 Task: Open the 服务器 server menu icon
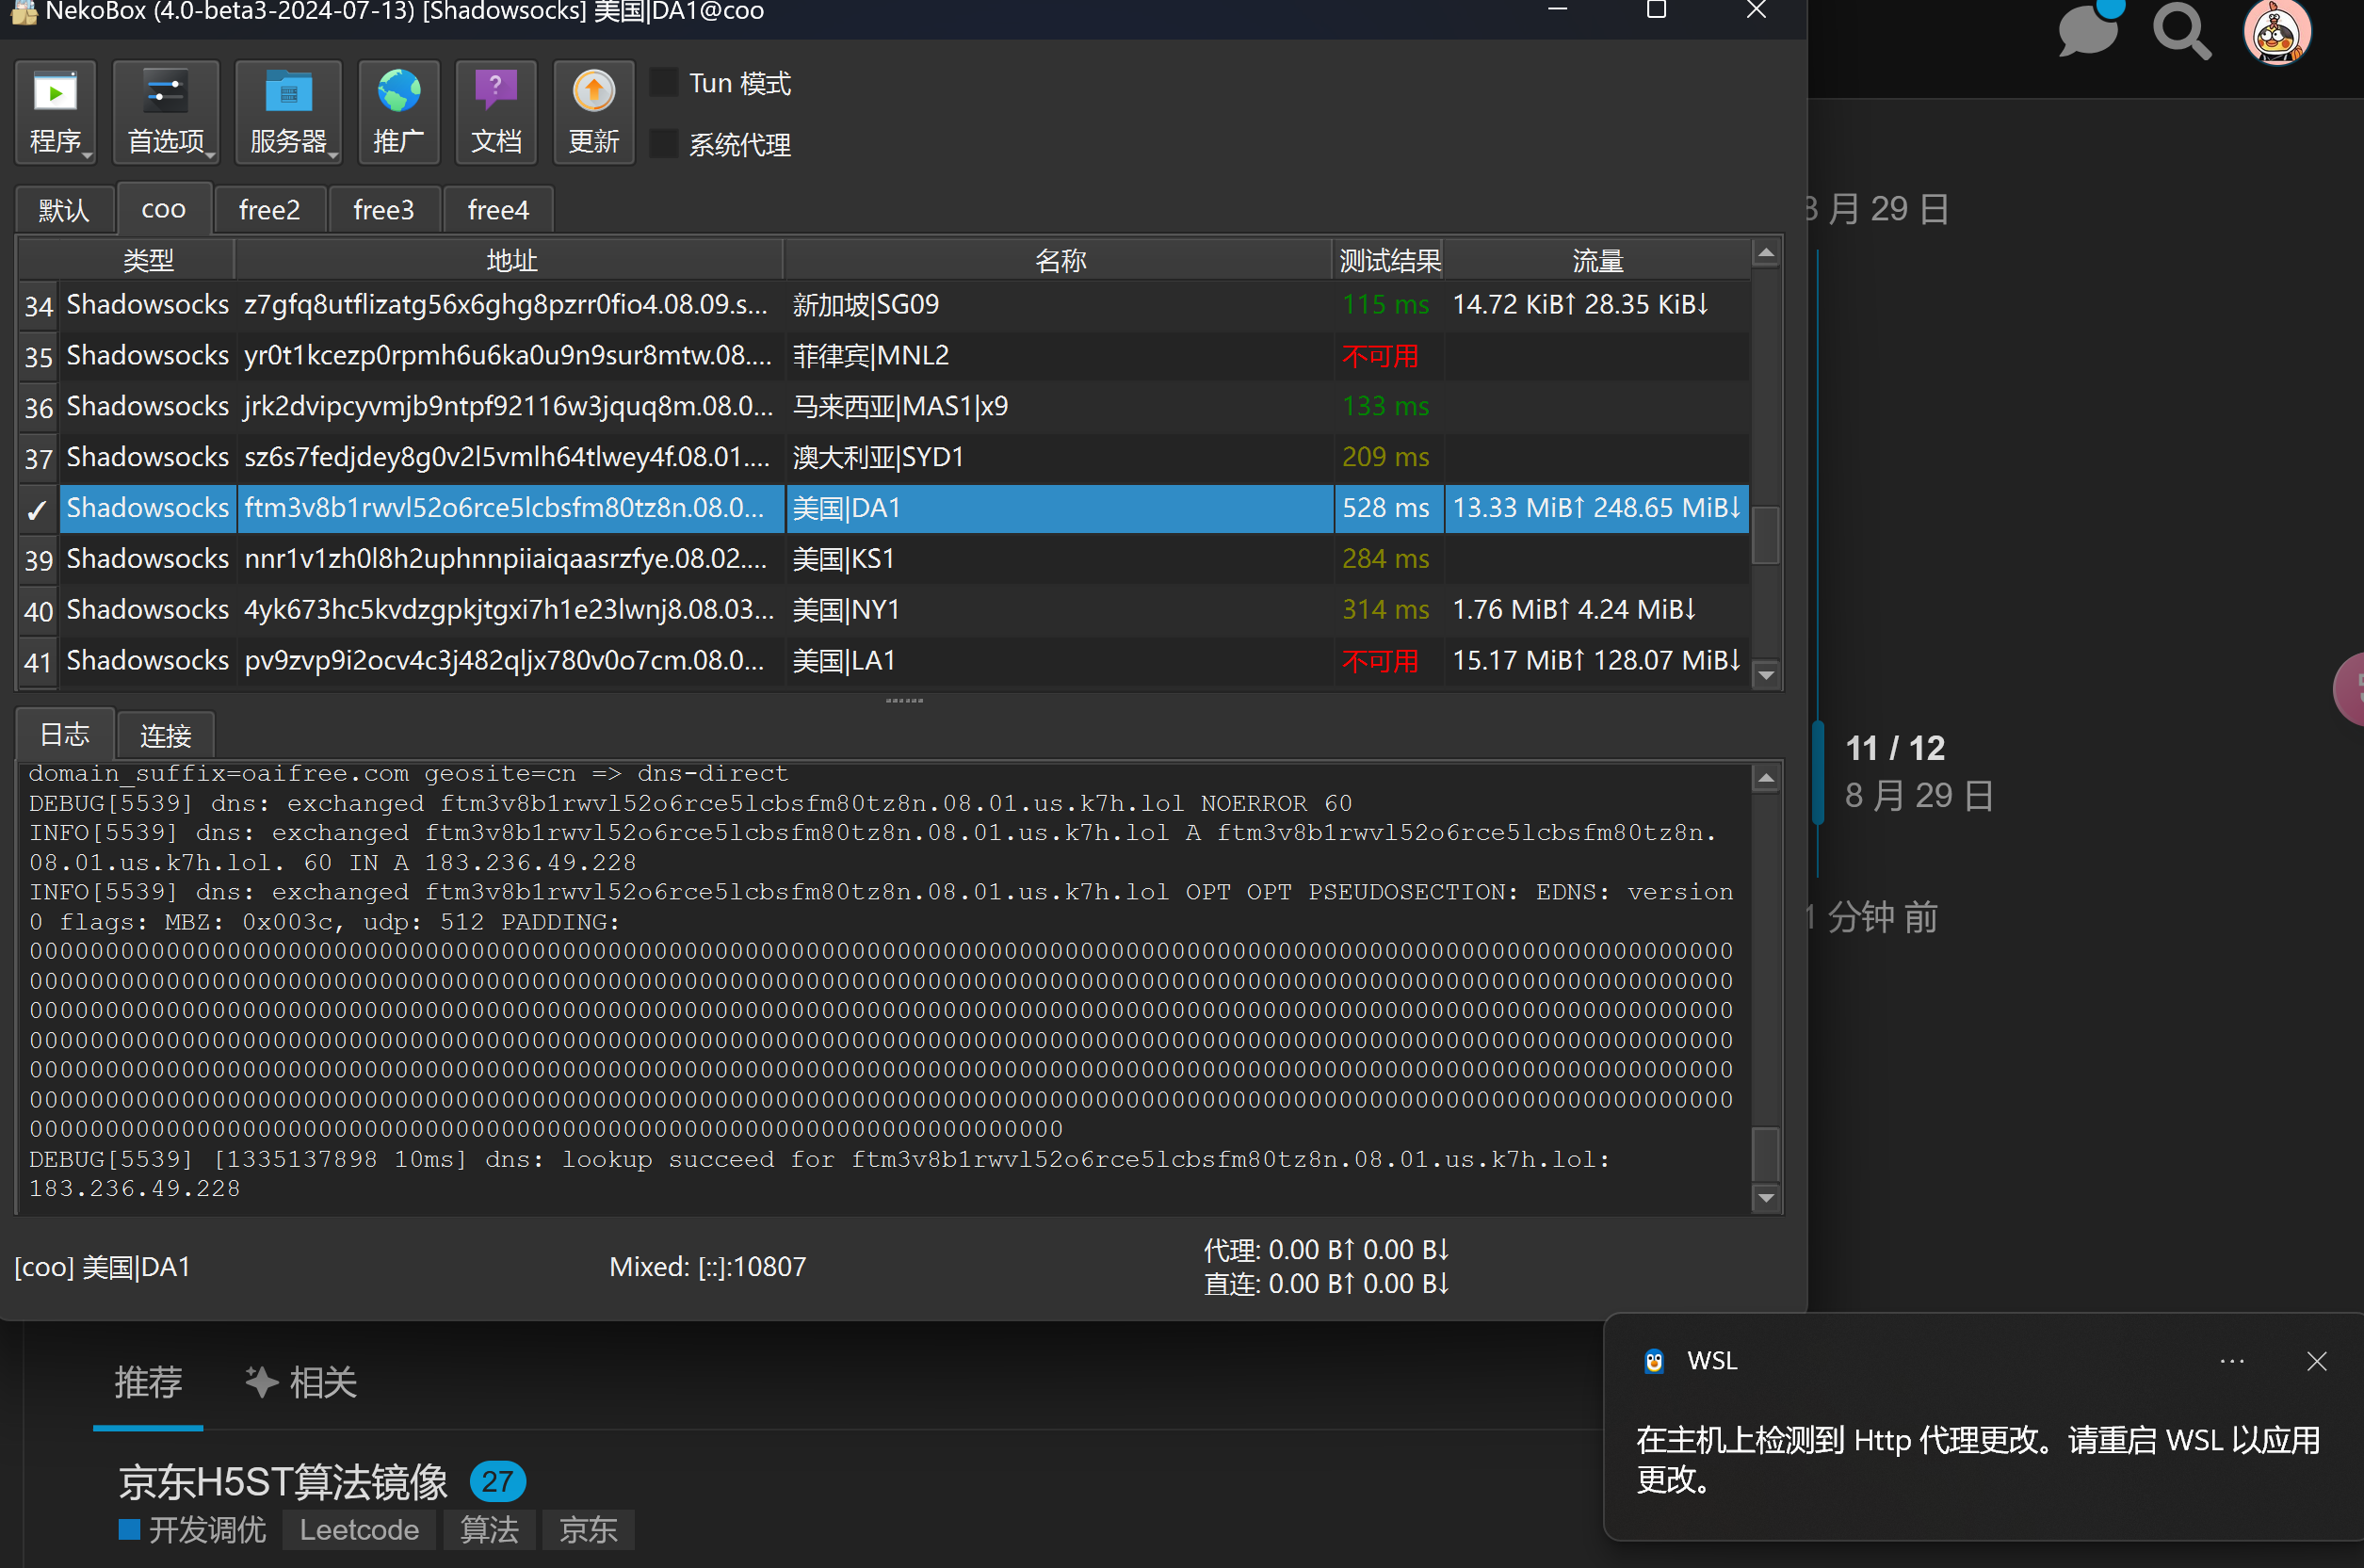[288, 93]
